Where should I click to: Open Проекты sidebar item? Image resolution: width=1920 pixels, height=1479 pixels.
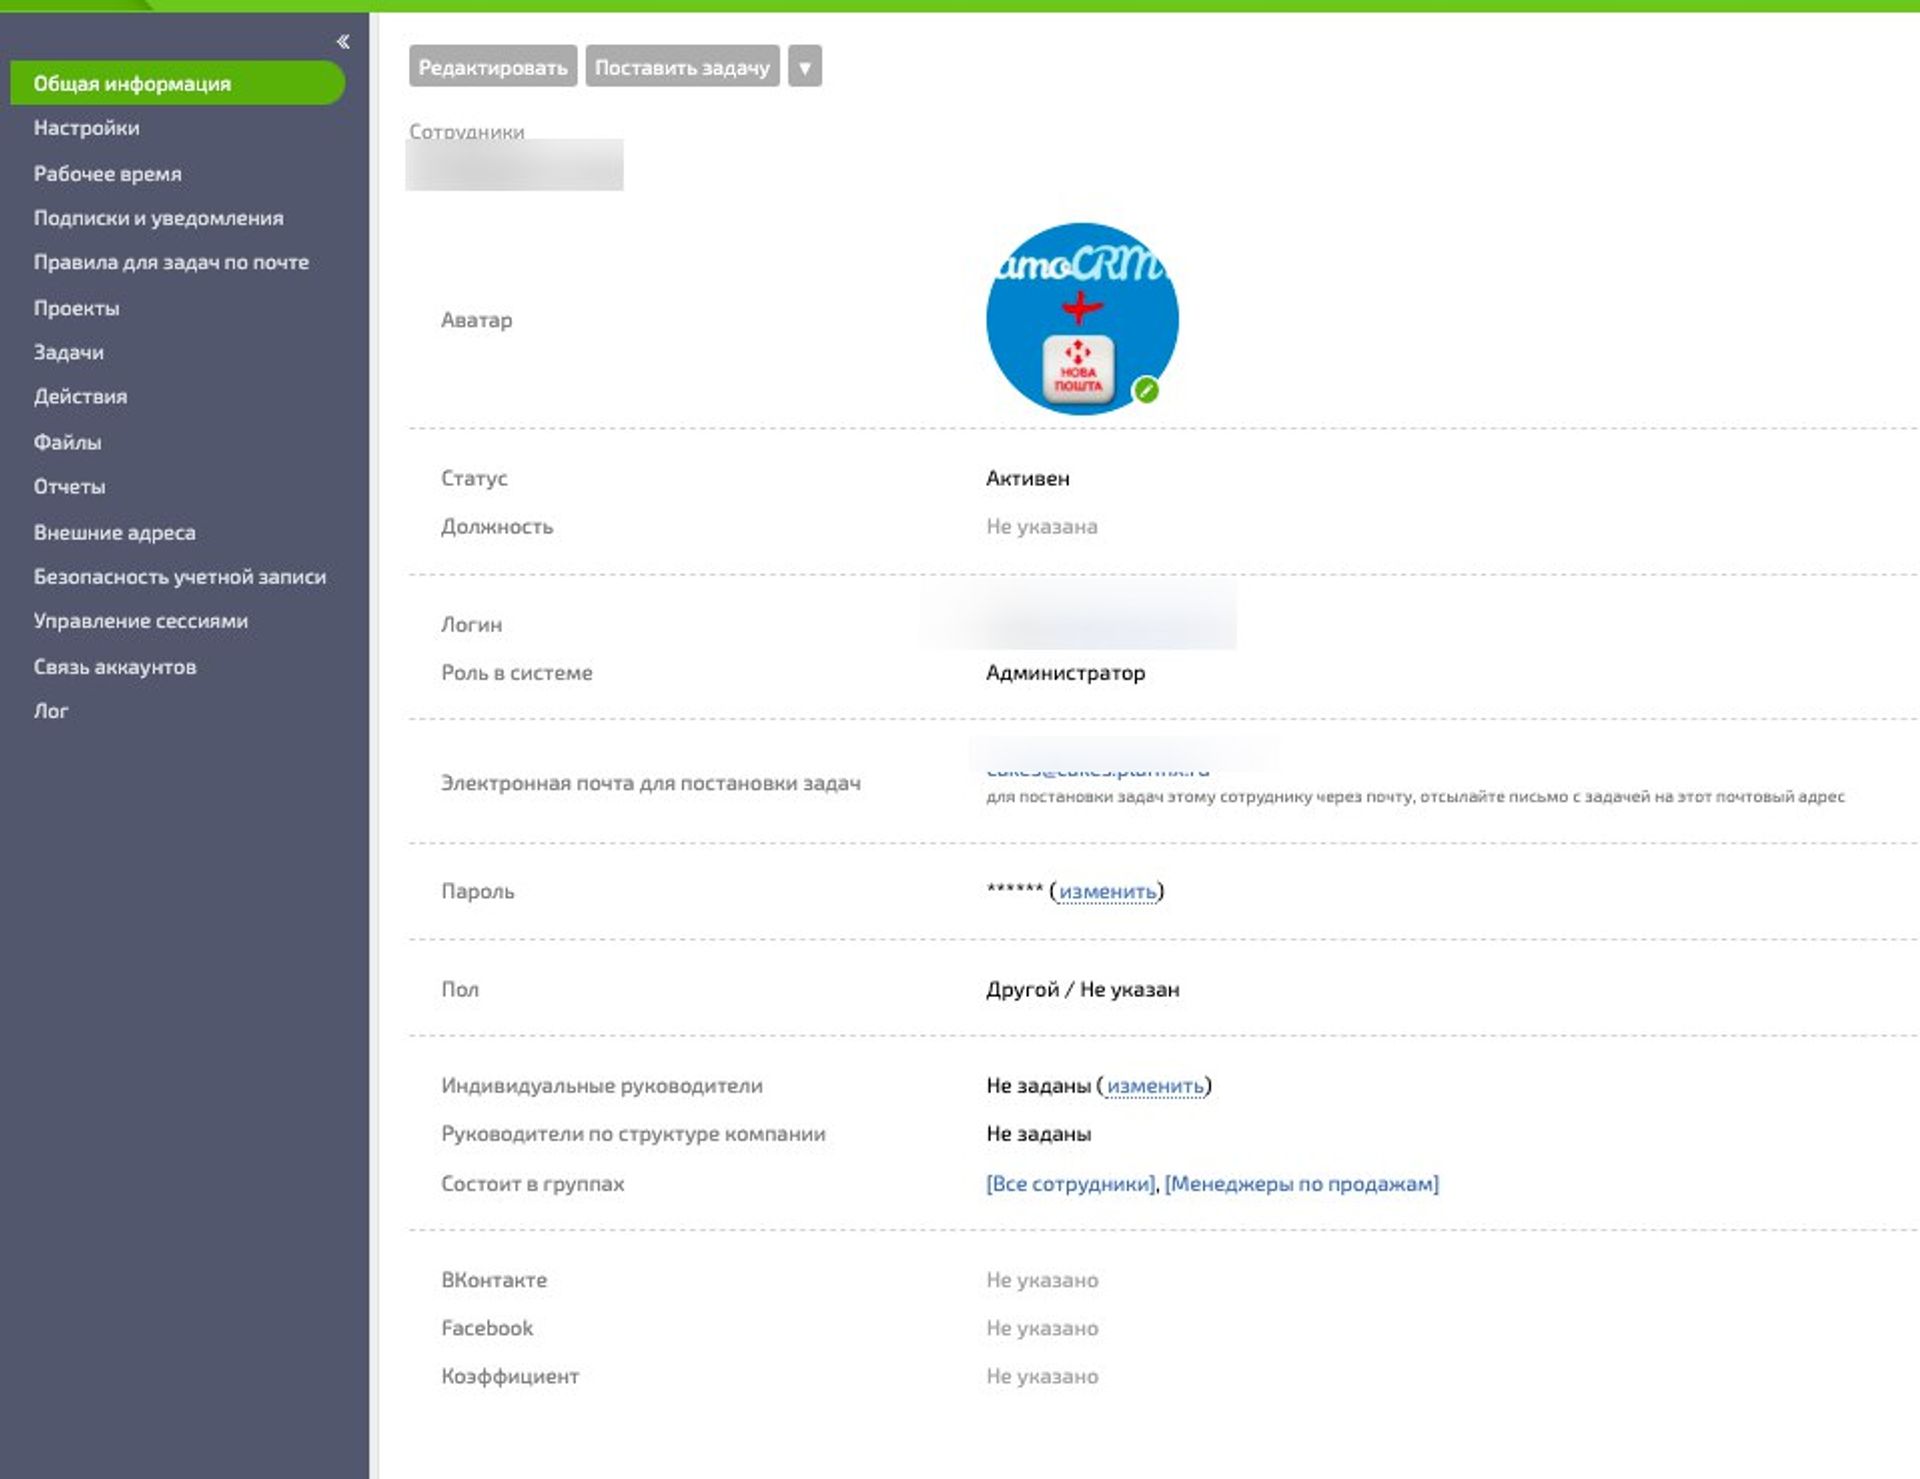(76, 308)
